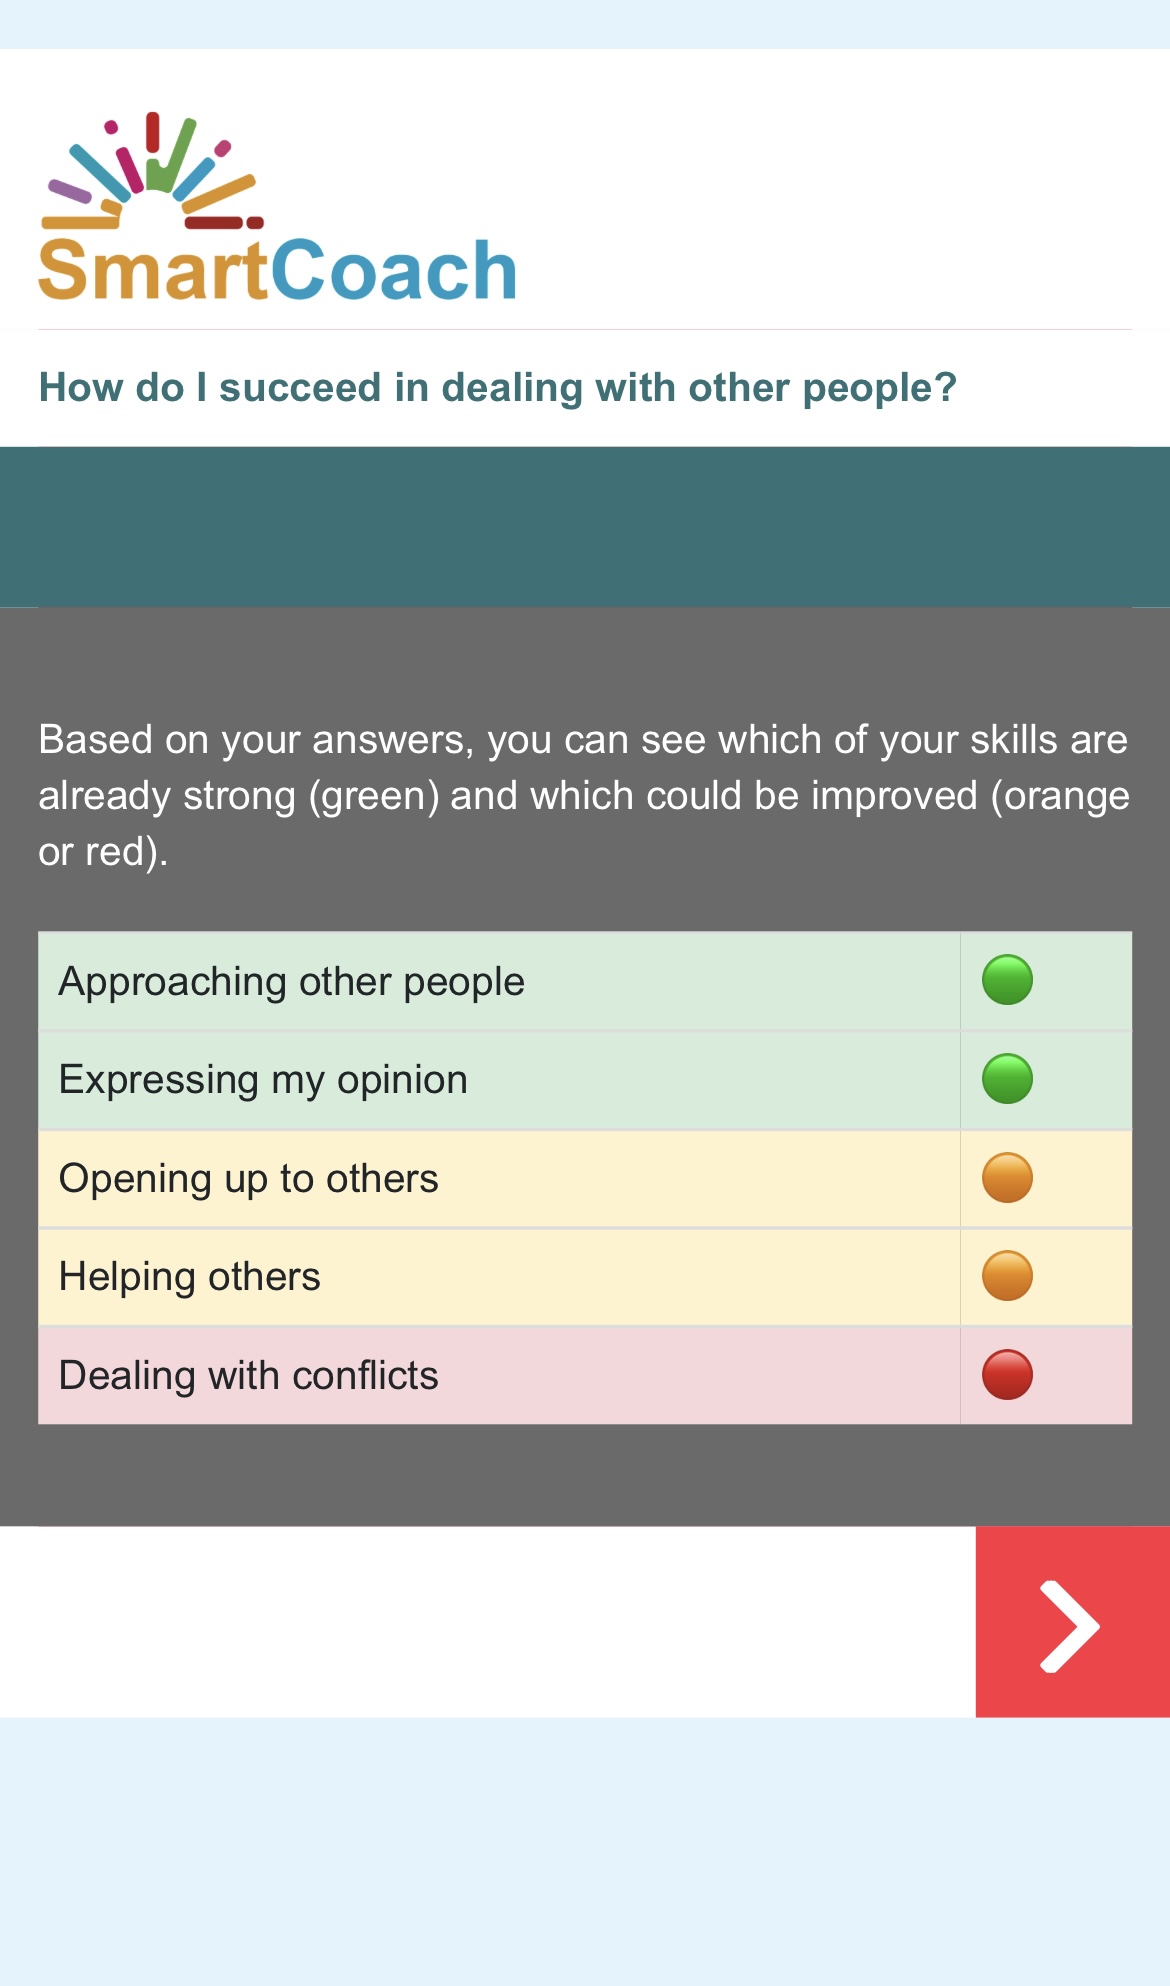Select the 'Helping others' skill label
The height and width of the screenshot is (1986, 1170).
pyautogui.click(x=190, y=1277)
